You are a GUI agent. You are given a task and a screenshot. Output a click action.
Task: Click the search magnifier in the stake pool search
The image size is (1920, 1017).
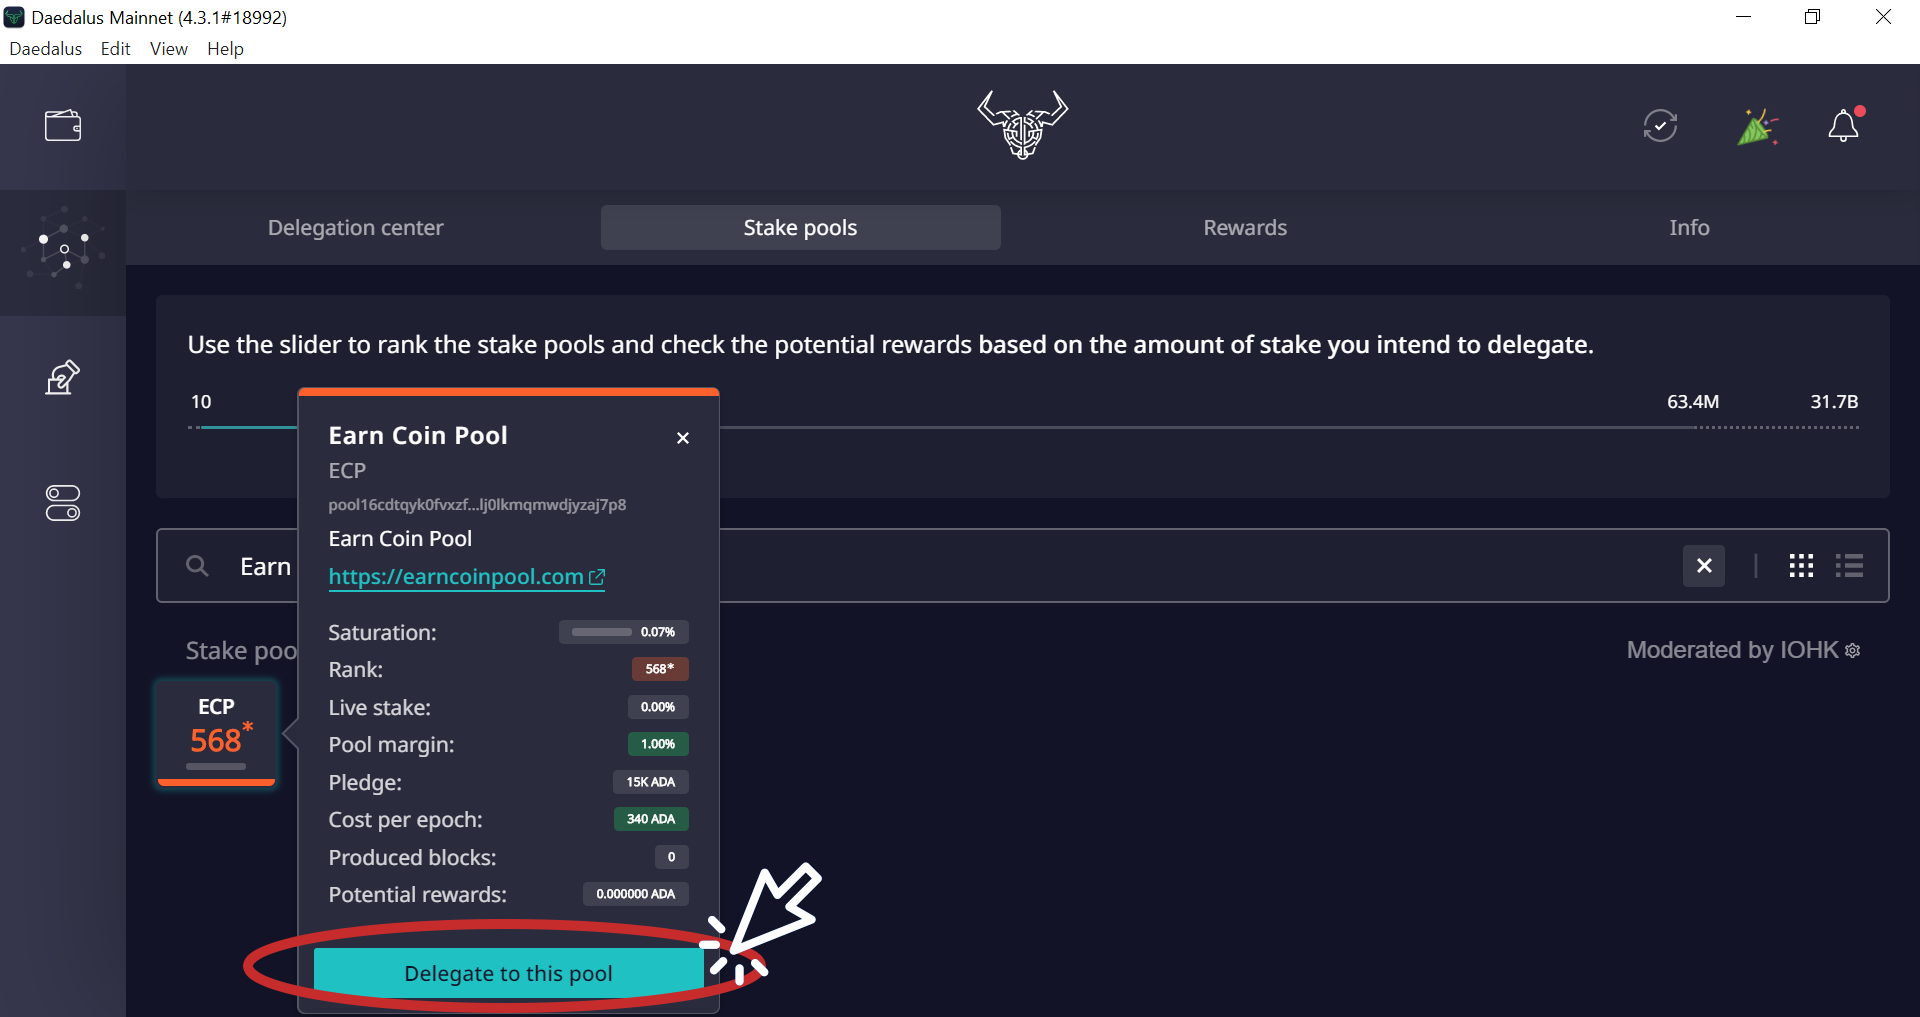coord(196,565)
